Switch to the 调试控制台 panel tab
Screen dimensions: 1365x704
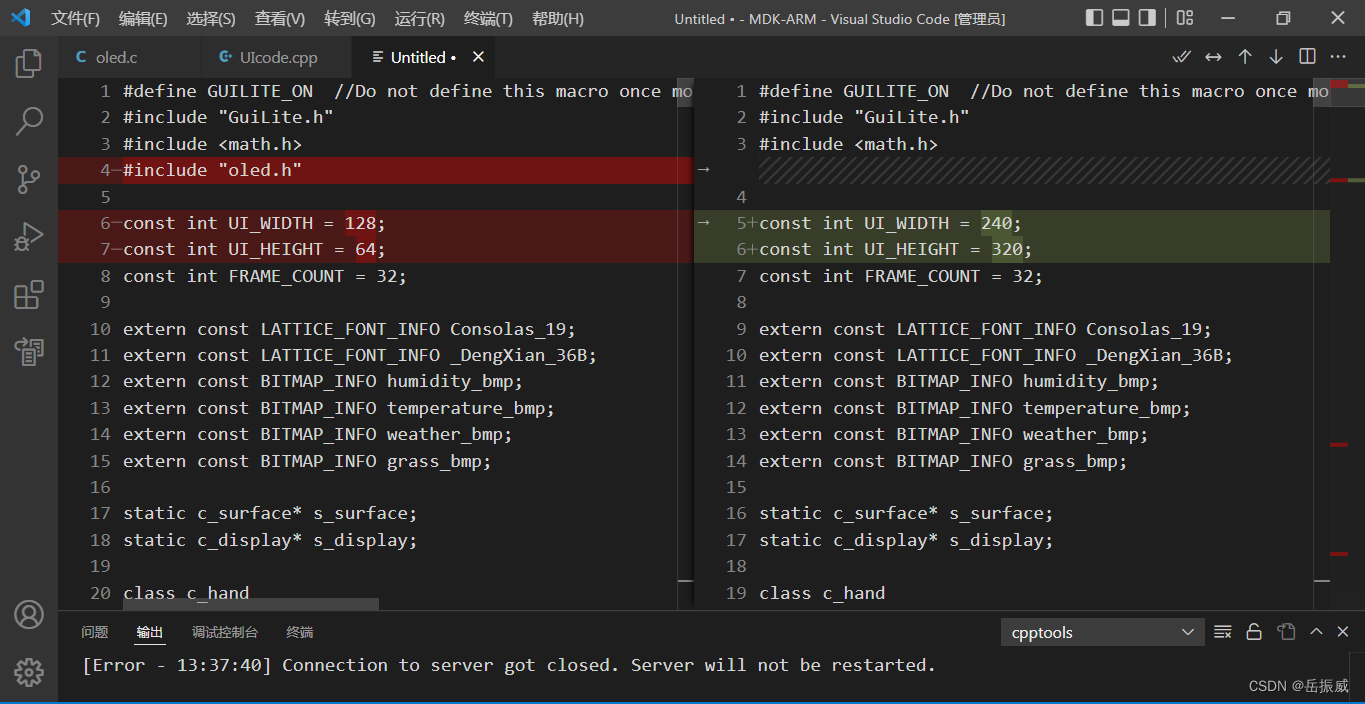[x=225, y=632]
